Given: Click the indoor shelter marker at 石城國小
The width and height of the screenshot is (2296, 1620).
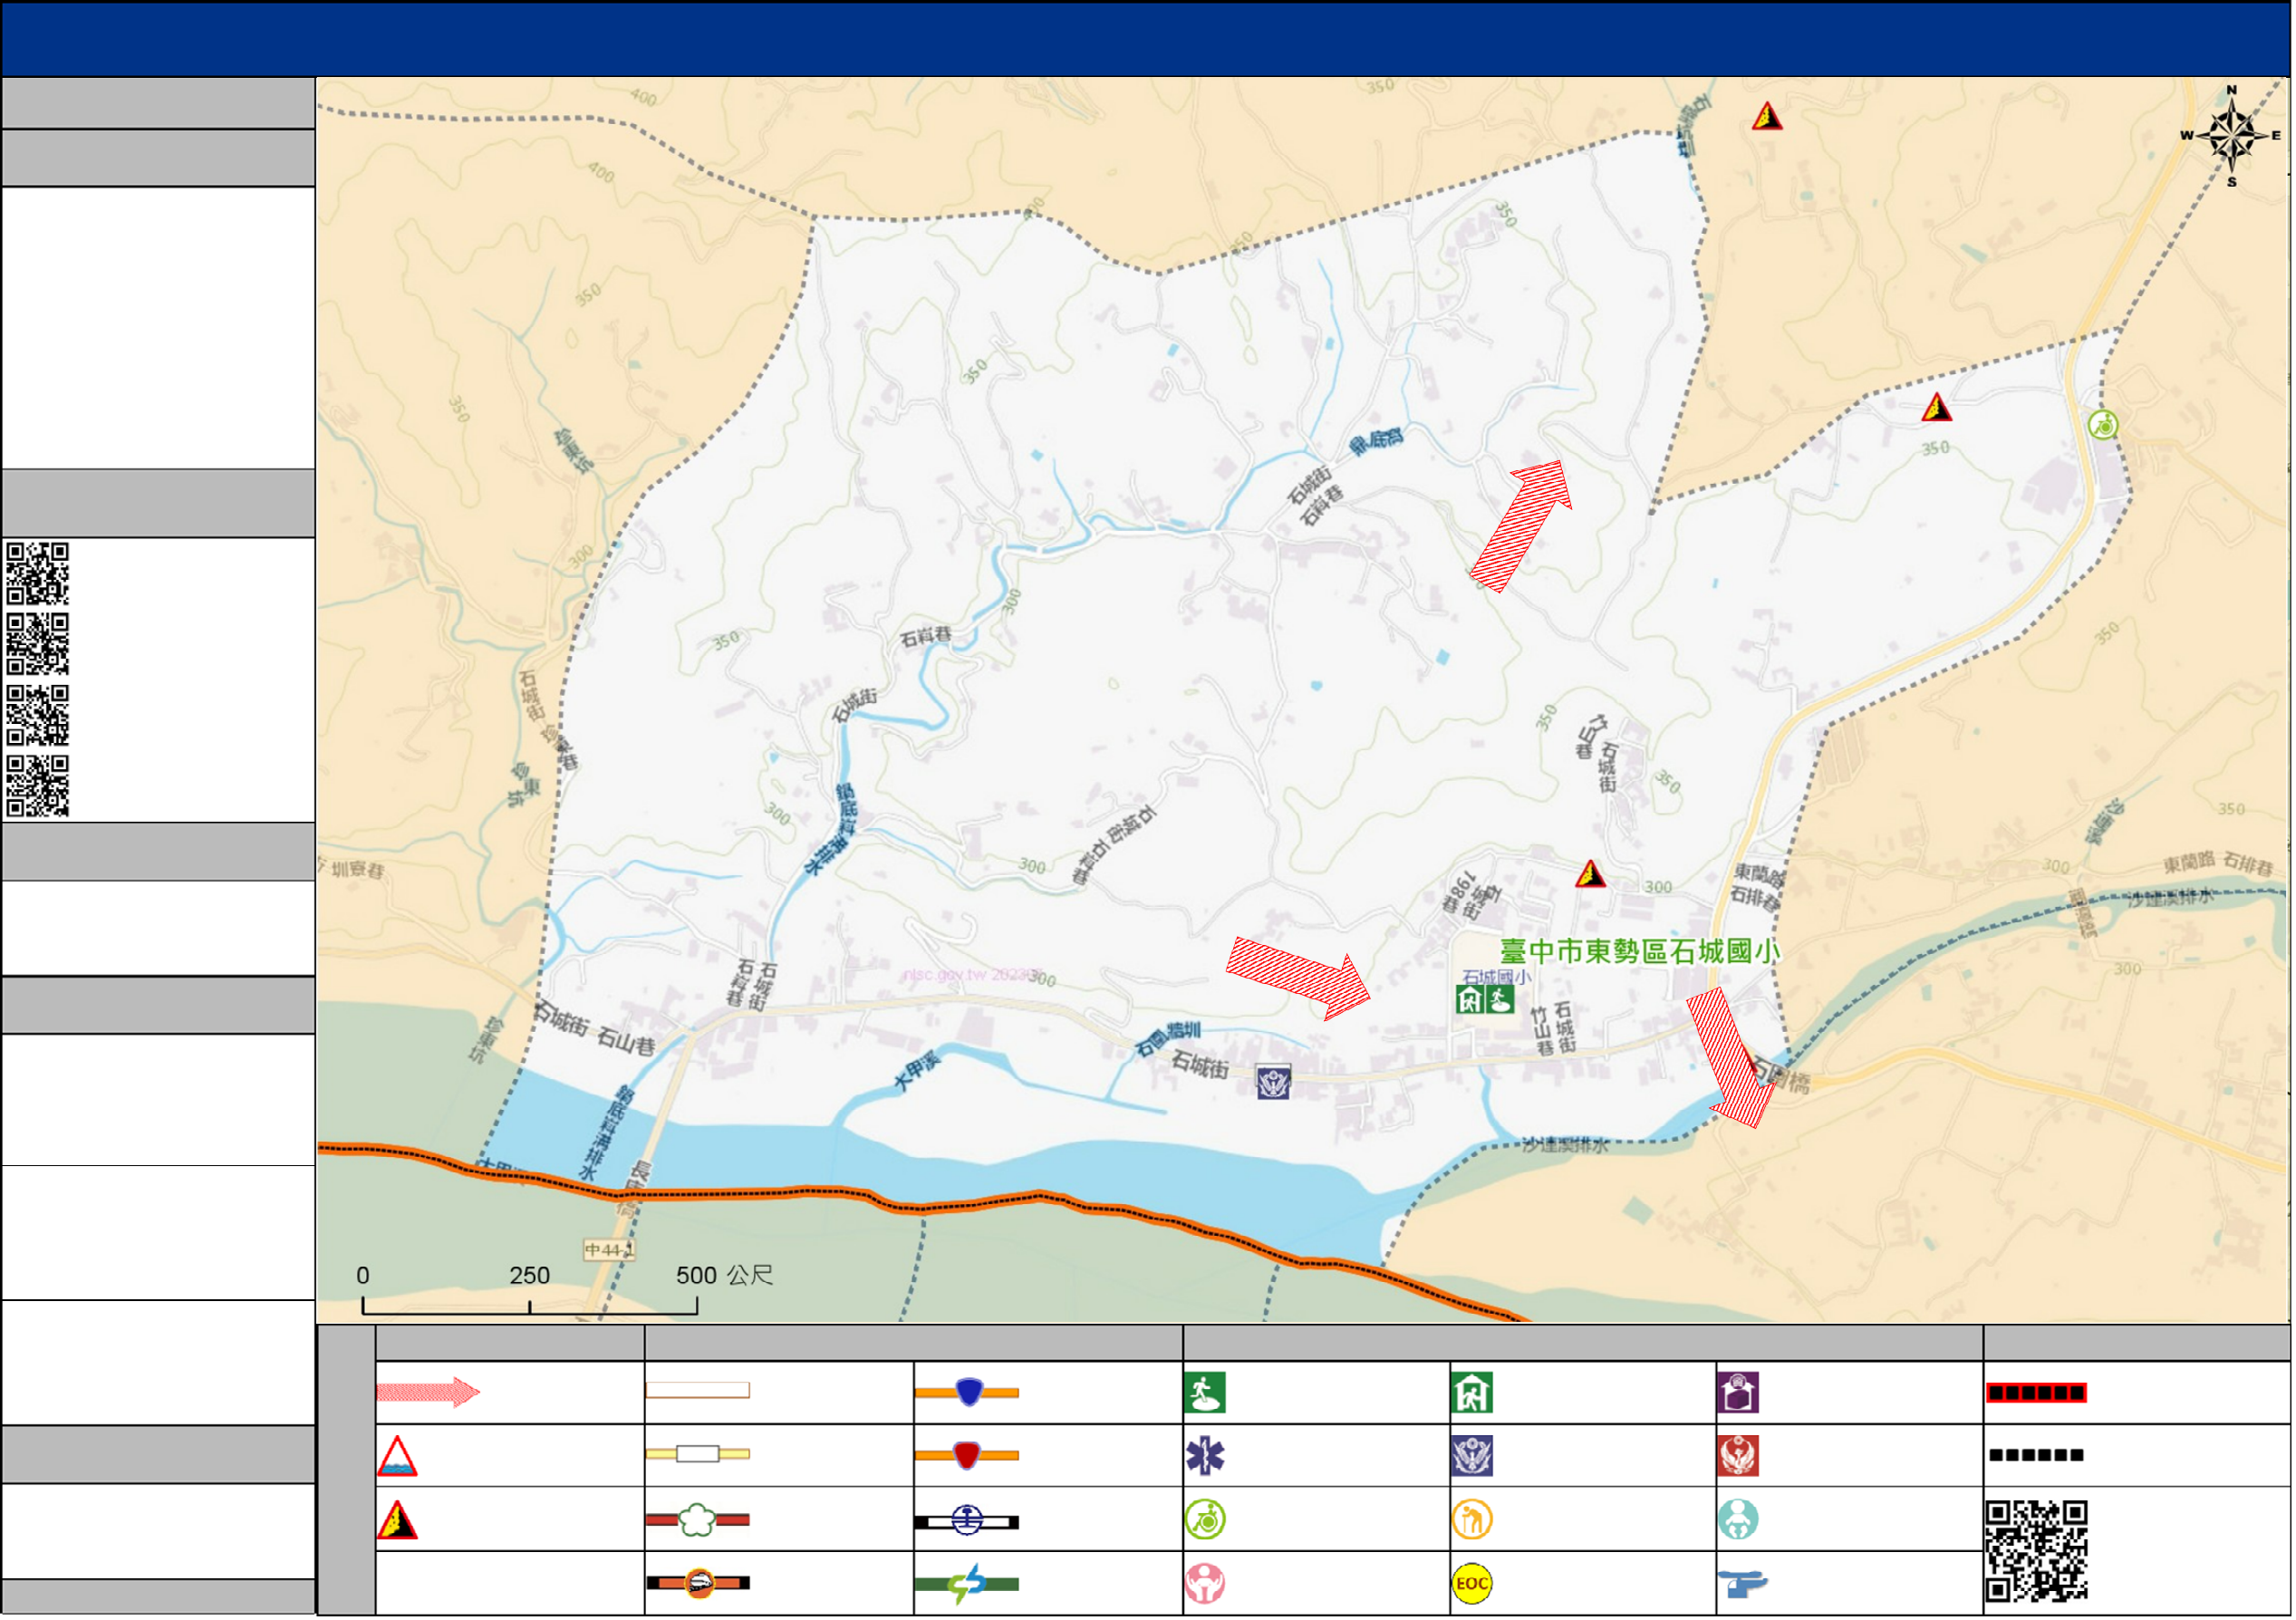Looking at the screenshot, I should [x=1471, y=1000].
